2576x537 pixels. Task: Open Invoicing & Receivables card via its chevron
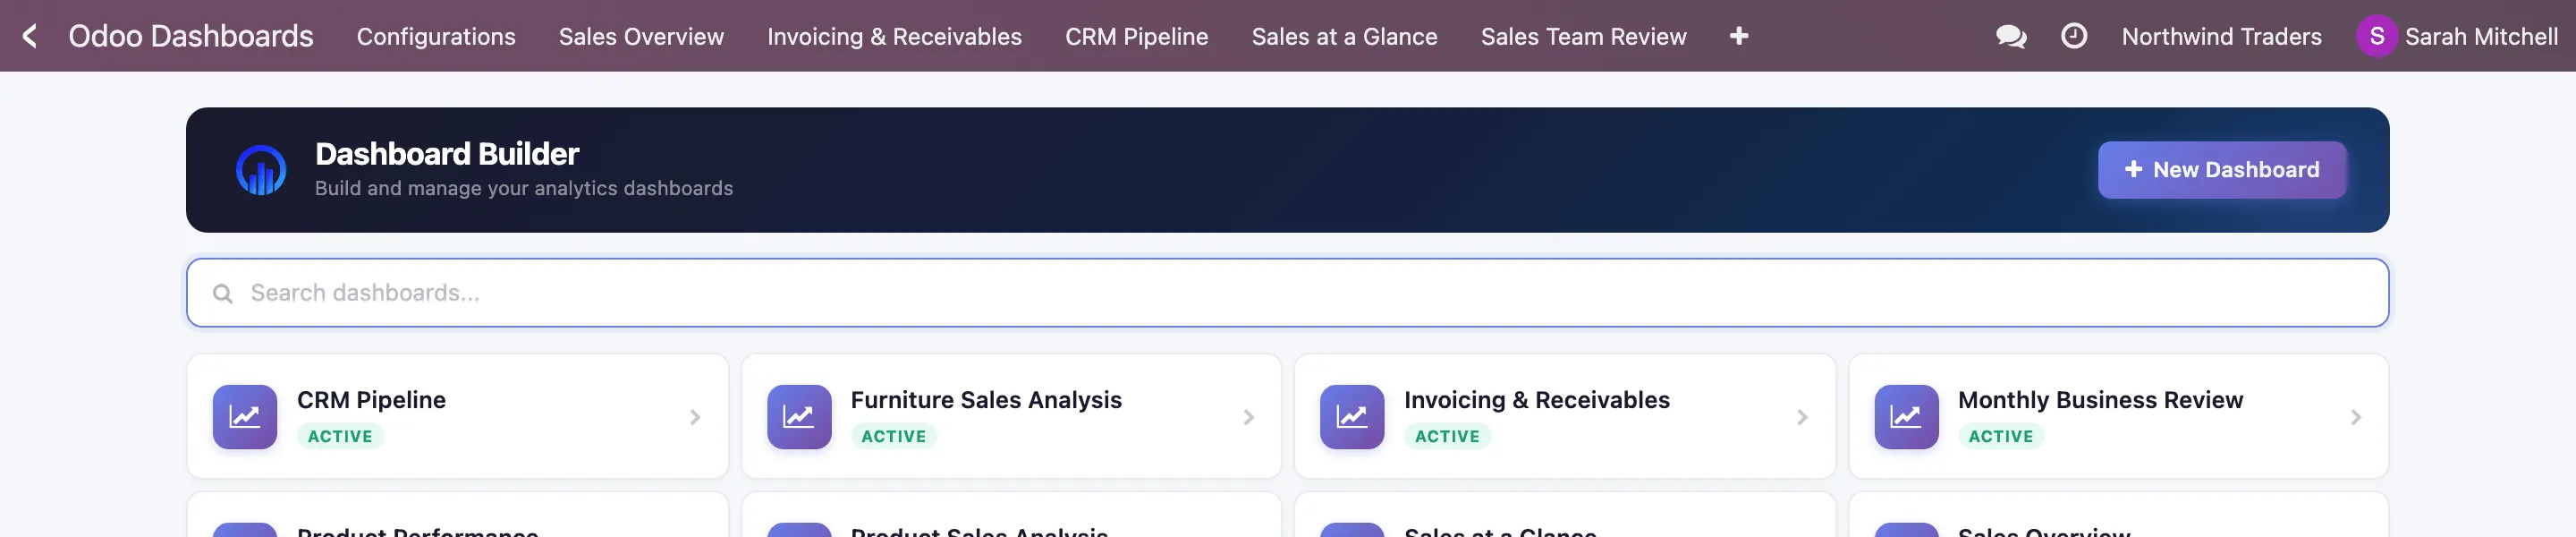pyautogui.click(x=1802, y=417)
